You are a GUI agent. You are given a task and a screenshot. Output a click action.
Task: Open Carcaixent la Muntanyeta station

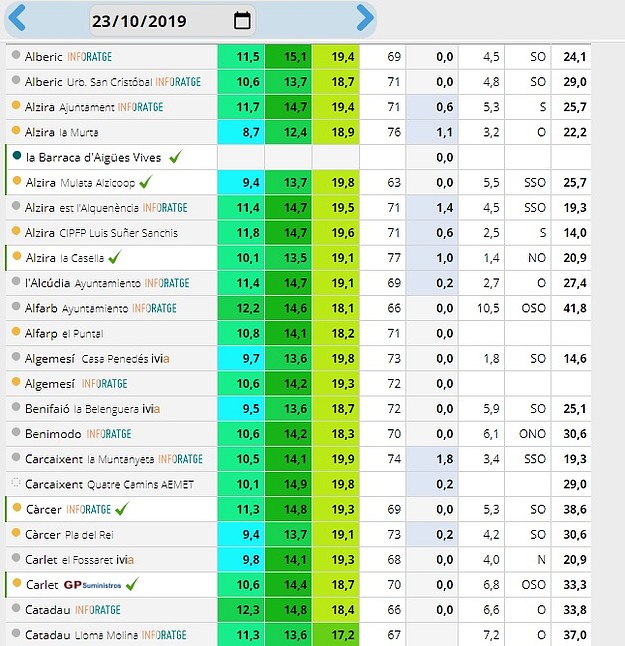coord(90,459)
